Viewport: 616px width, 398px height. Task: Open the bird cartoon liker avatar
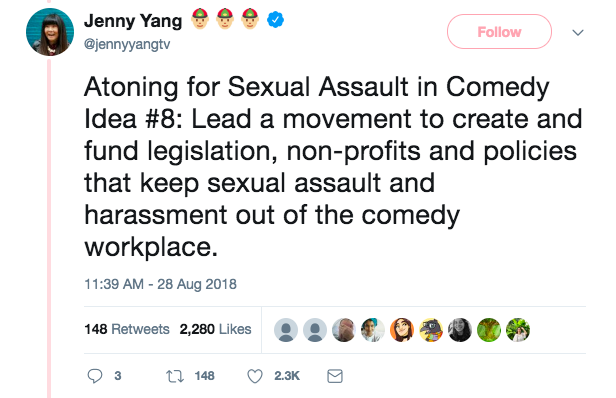click(x=431, y=330)
